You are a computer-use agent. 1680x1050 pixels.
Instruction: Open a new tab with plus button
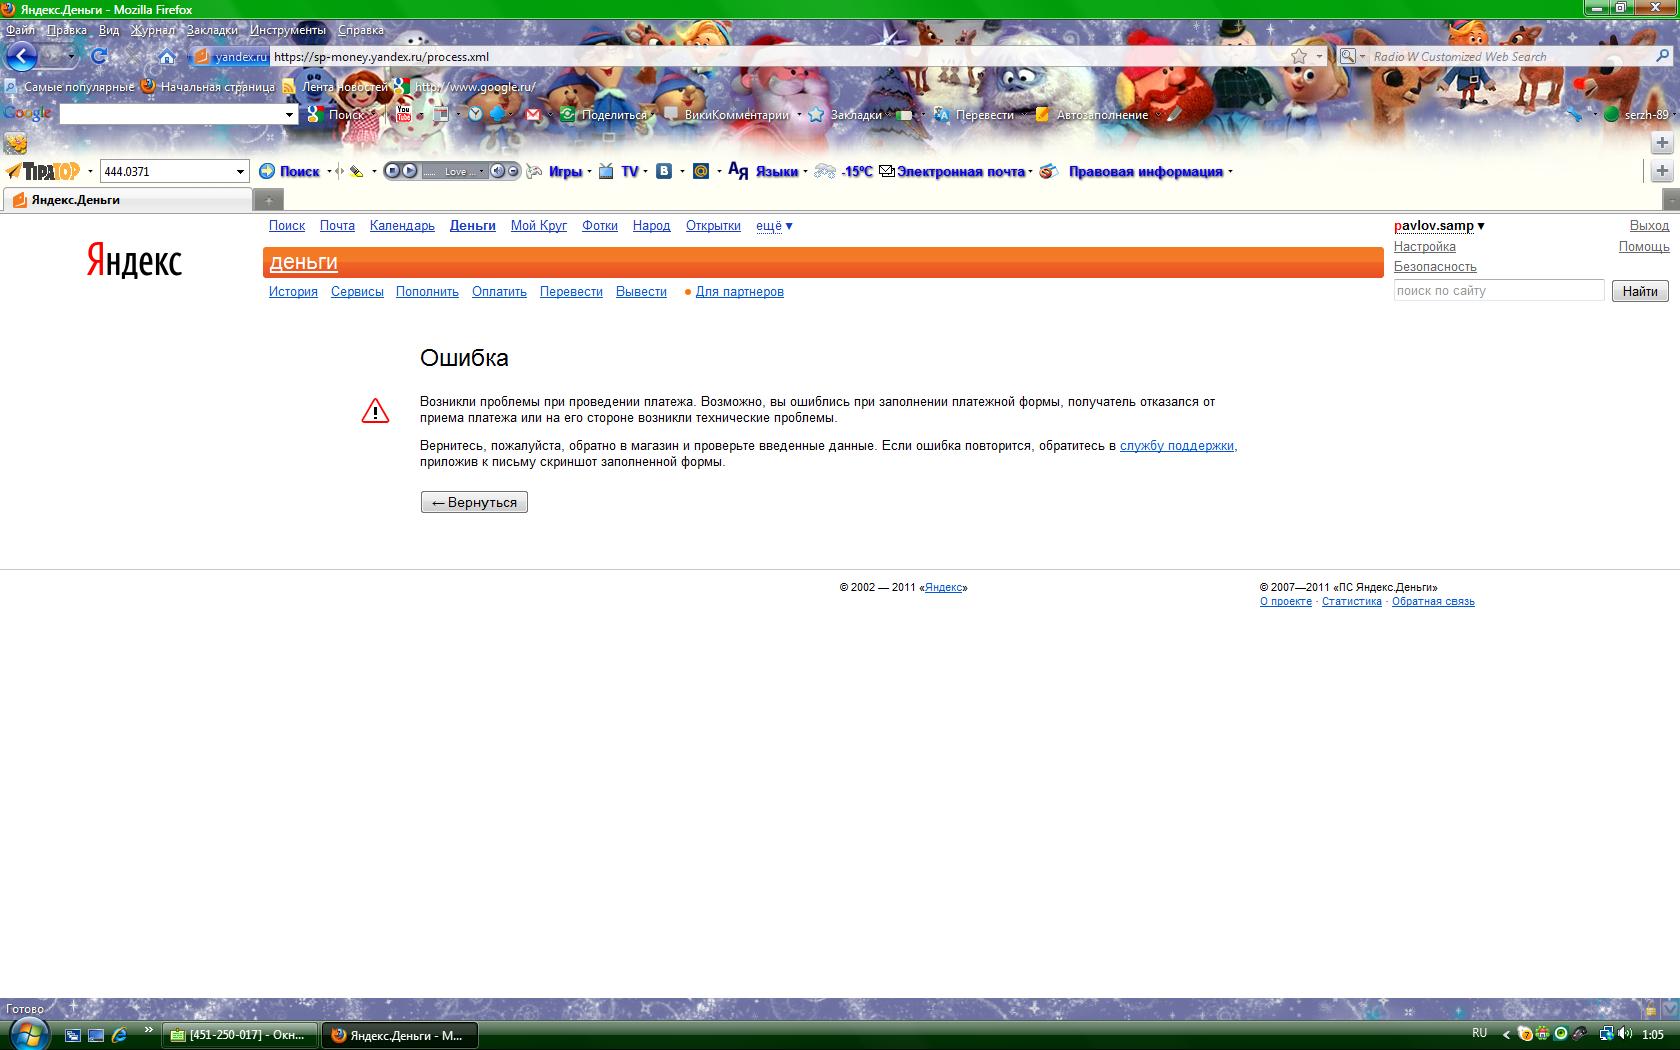click(x=268, y=201)
